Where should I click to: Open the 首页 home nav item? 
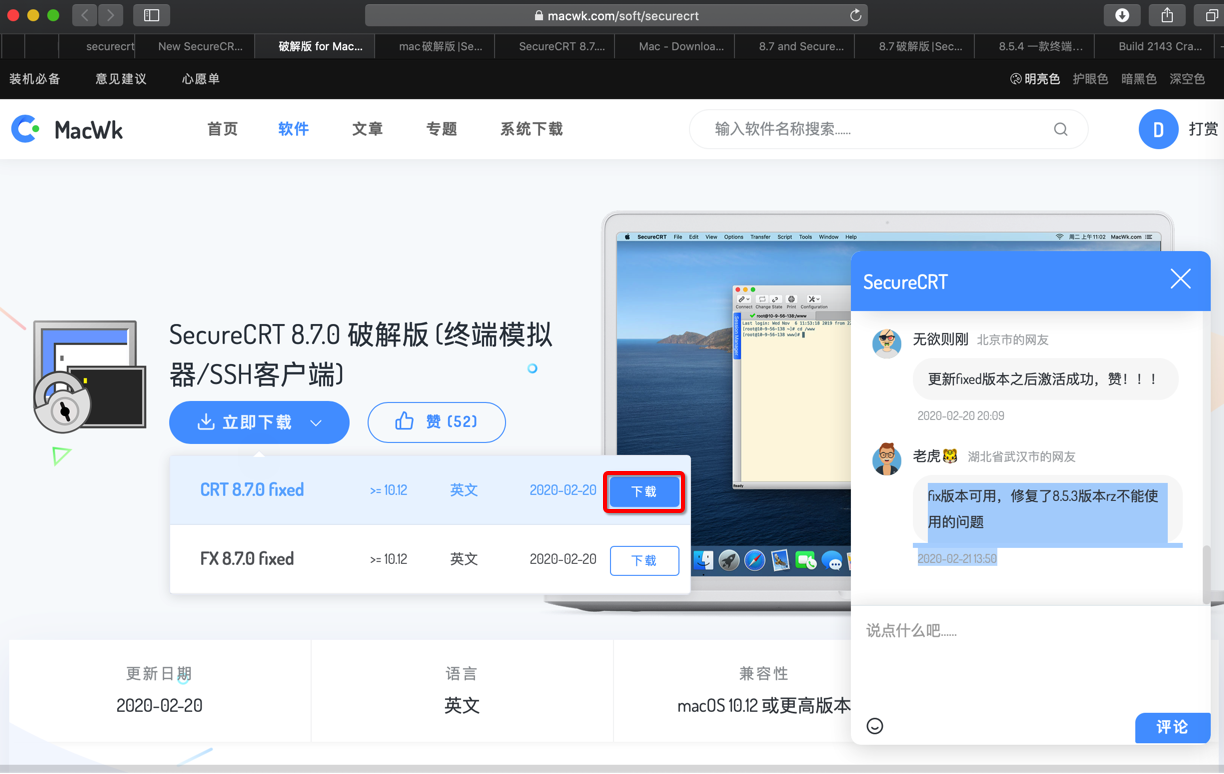click(222, 129)
